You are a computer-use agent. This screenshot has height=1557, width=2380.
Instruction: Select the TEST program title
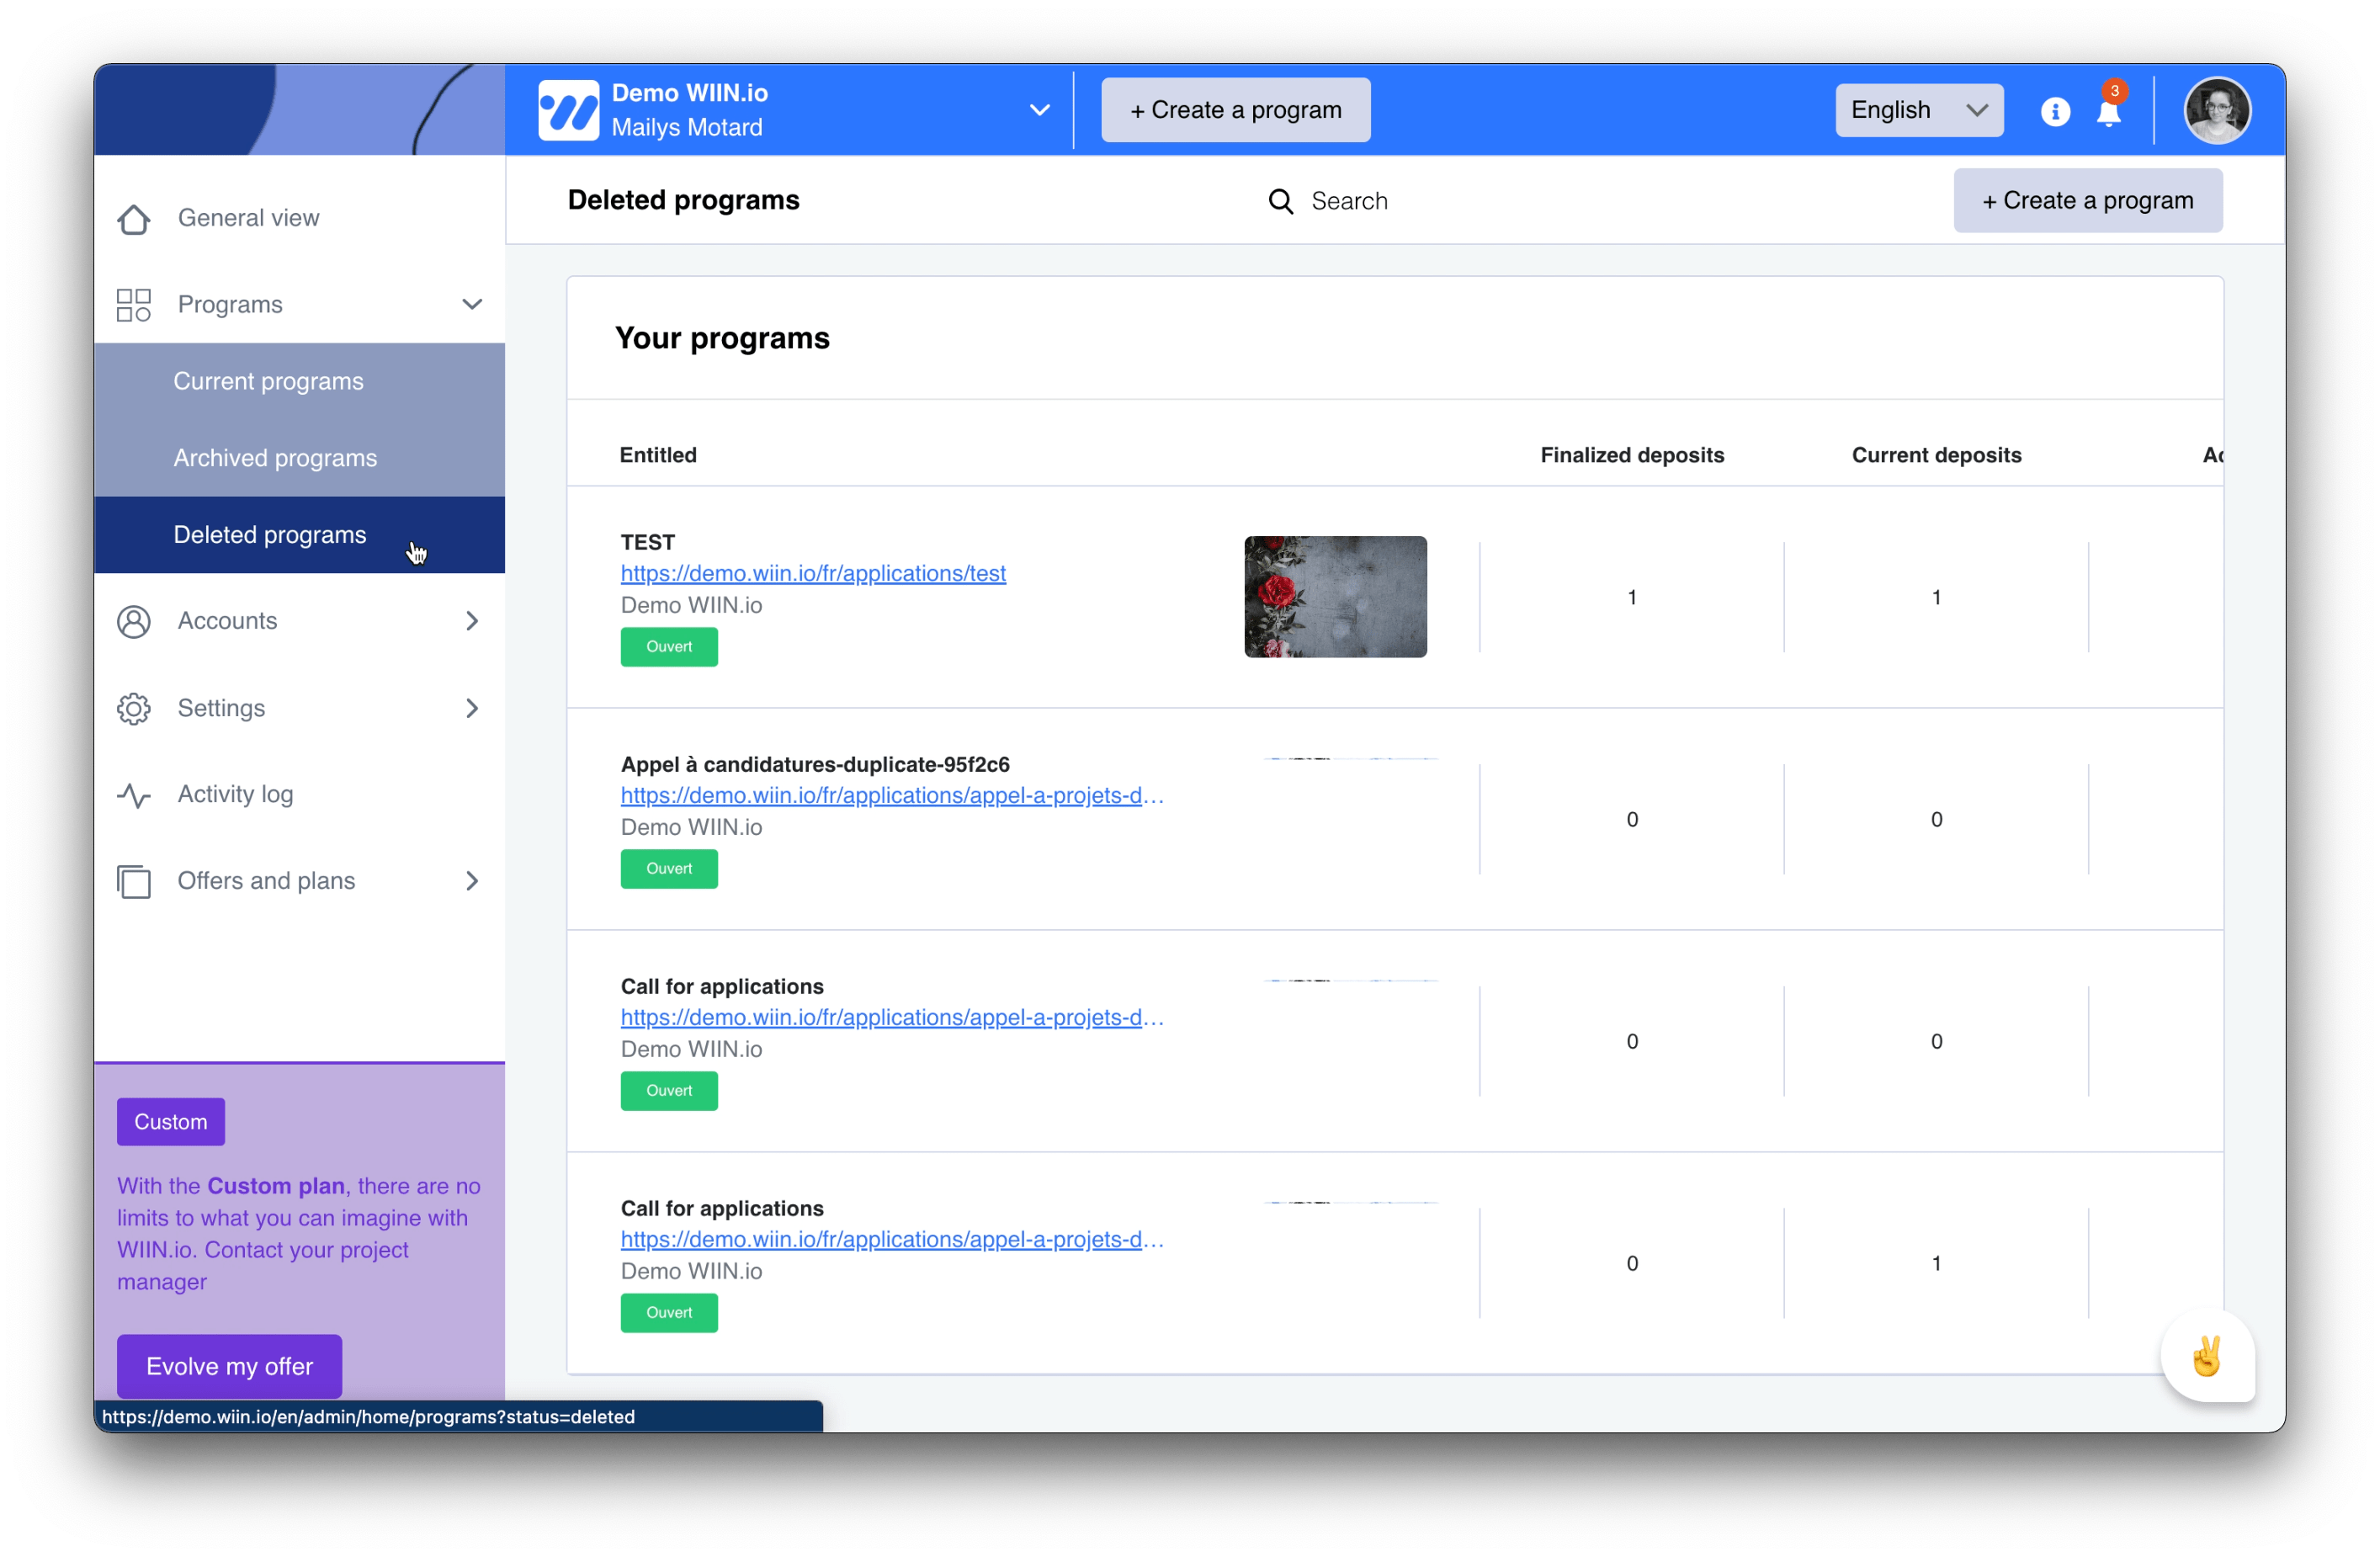point(648,542)
